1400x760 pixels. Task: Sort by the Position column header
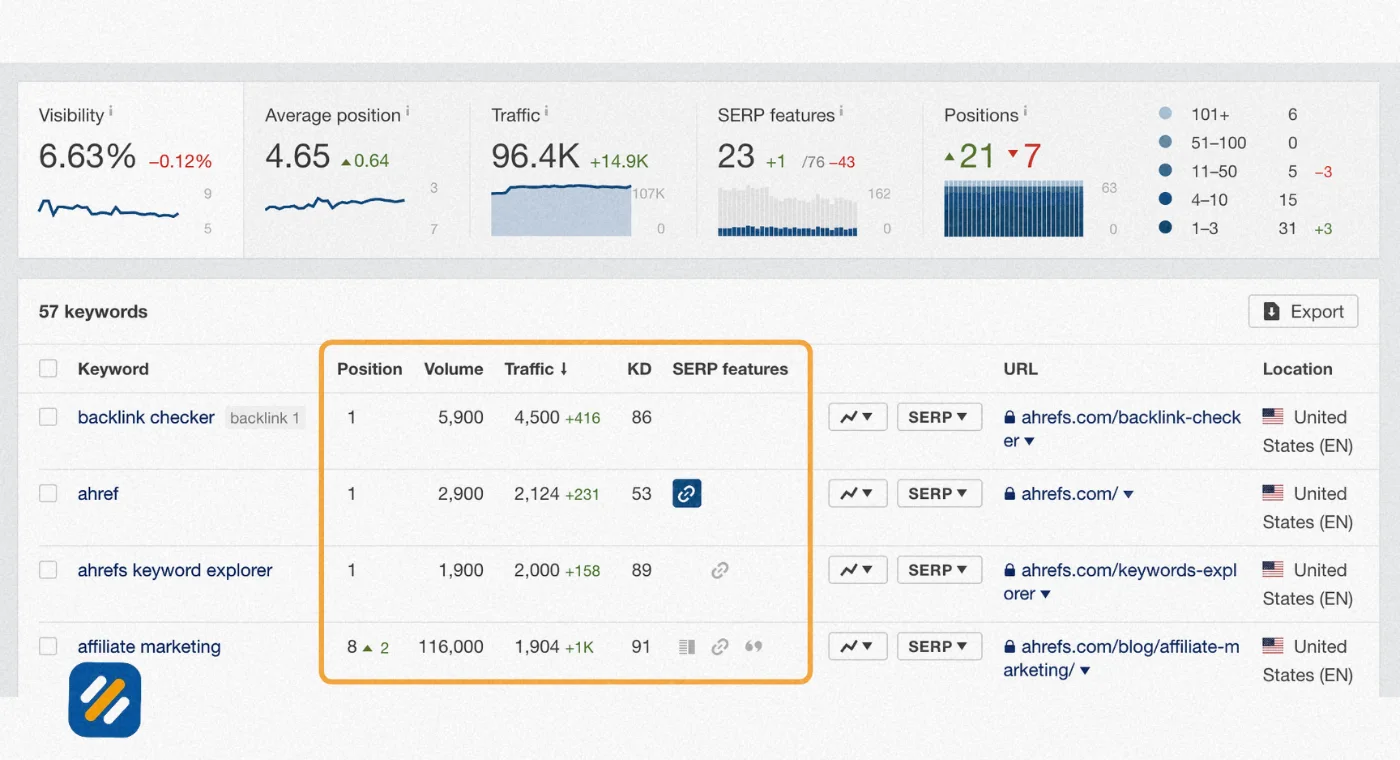[369, 369]
